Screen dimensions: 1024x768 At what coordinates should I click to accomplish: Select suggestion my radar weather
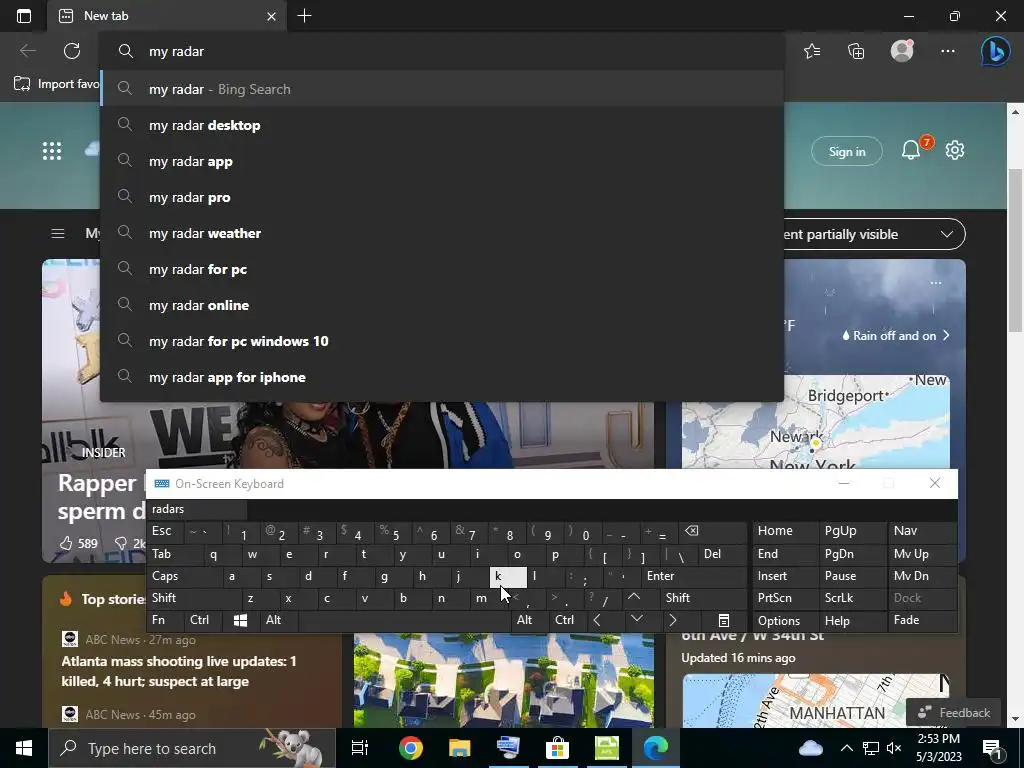pyautogui.click(x=442, y=233)
